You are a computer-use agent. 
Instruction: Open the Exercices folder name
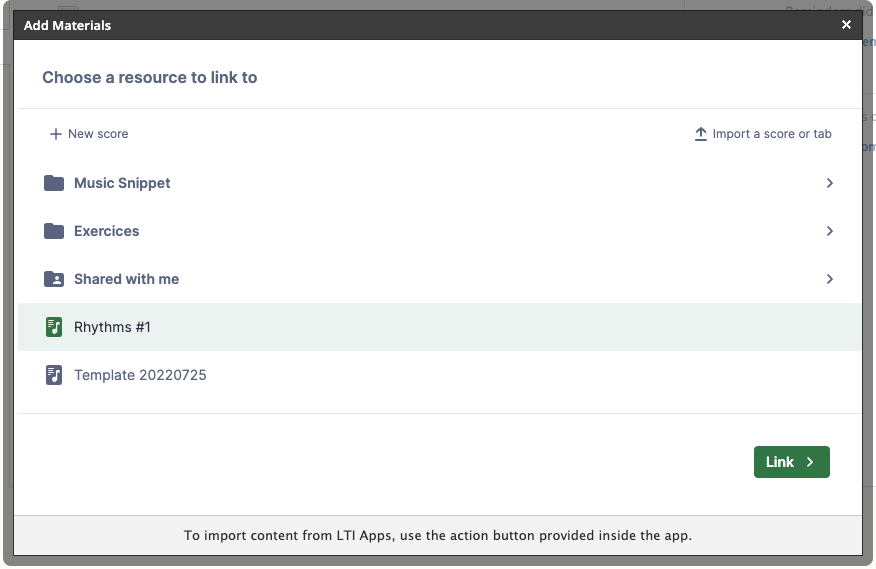point(107,231)
